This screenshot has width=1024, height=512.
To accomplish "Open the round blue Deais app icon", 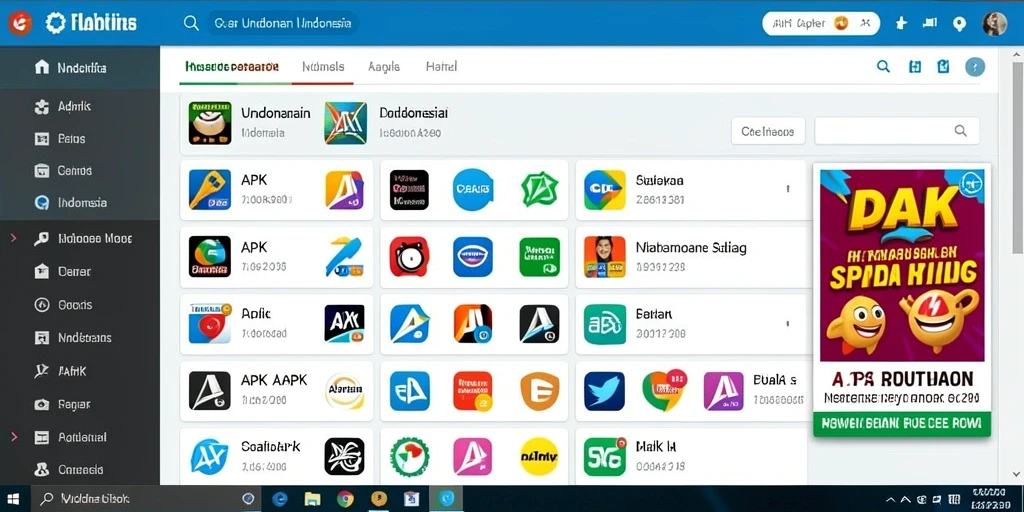I will coord(473,189).
